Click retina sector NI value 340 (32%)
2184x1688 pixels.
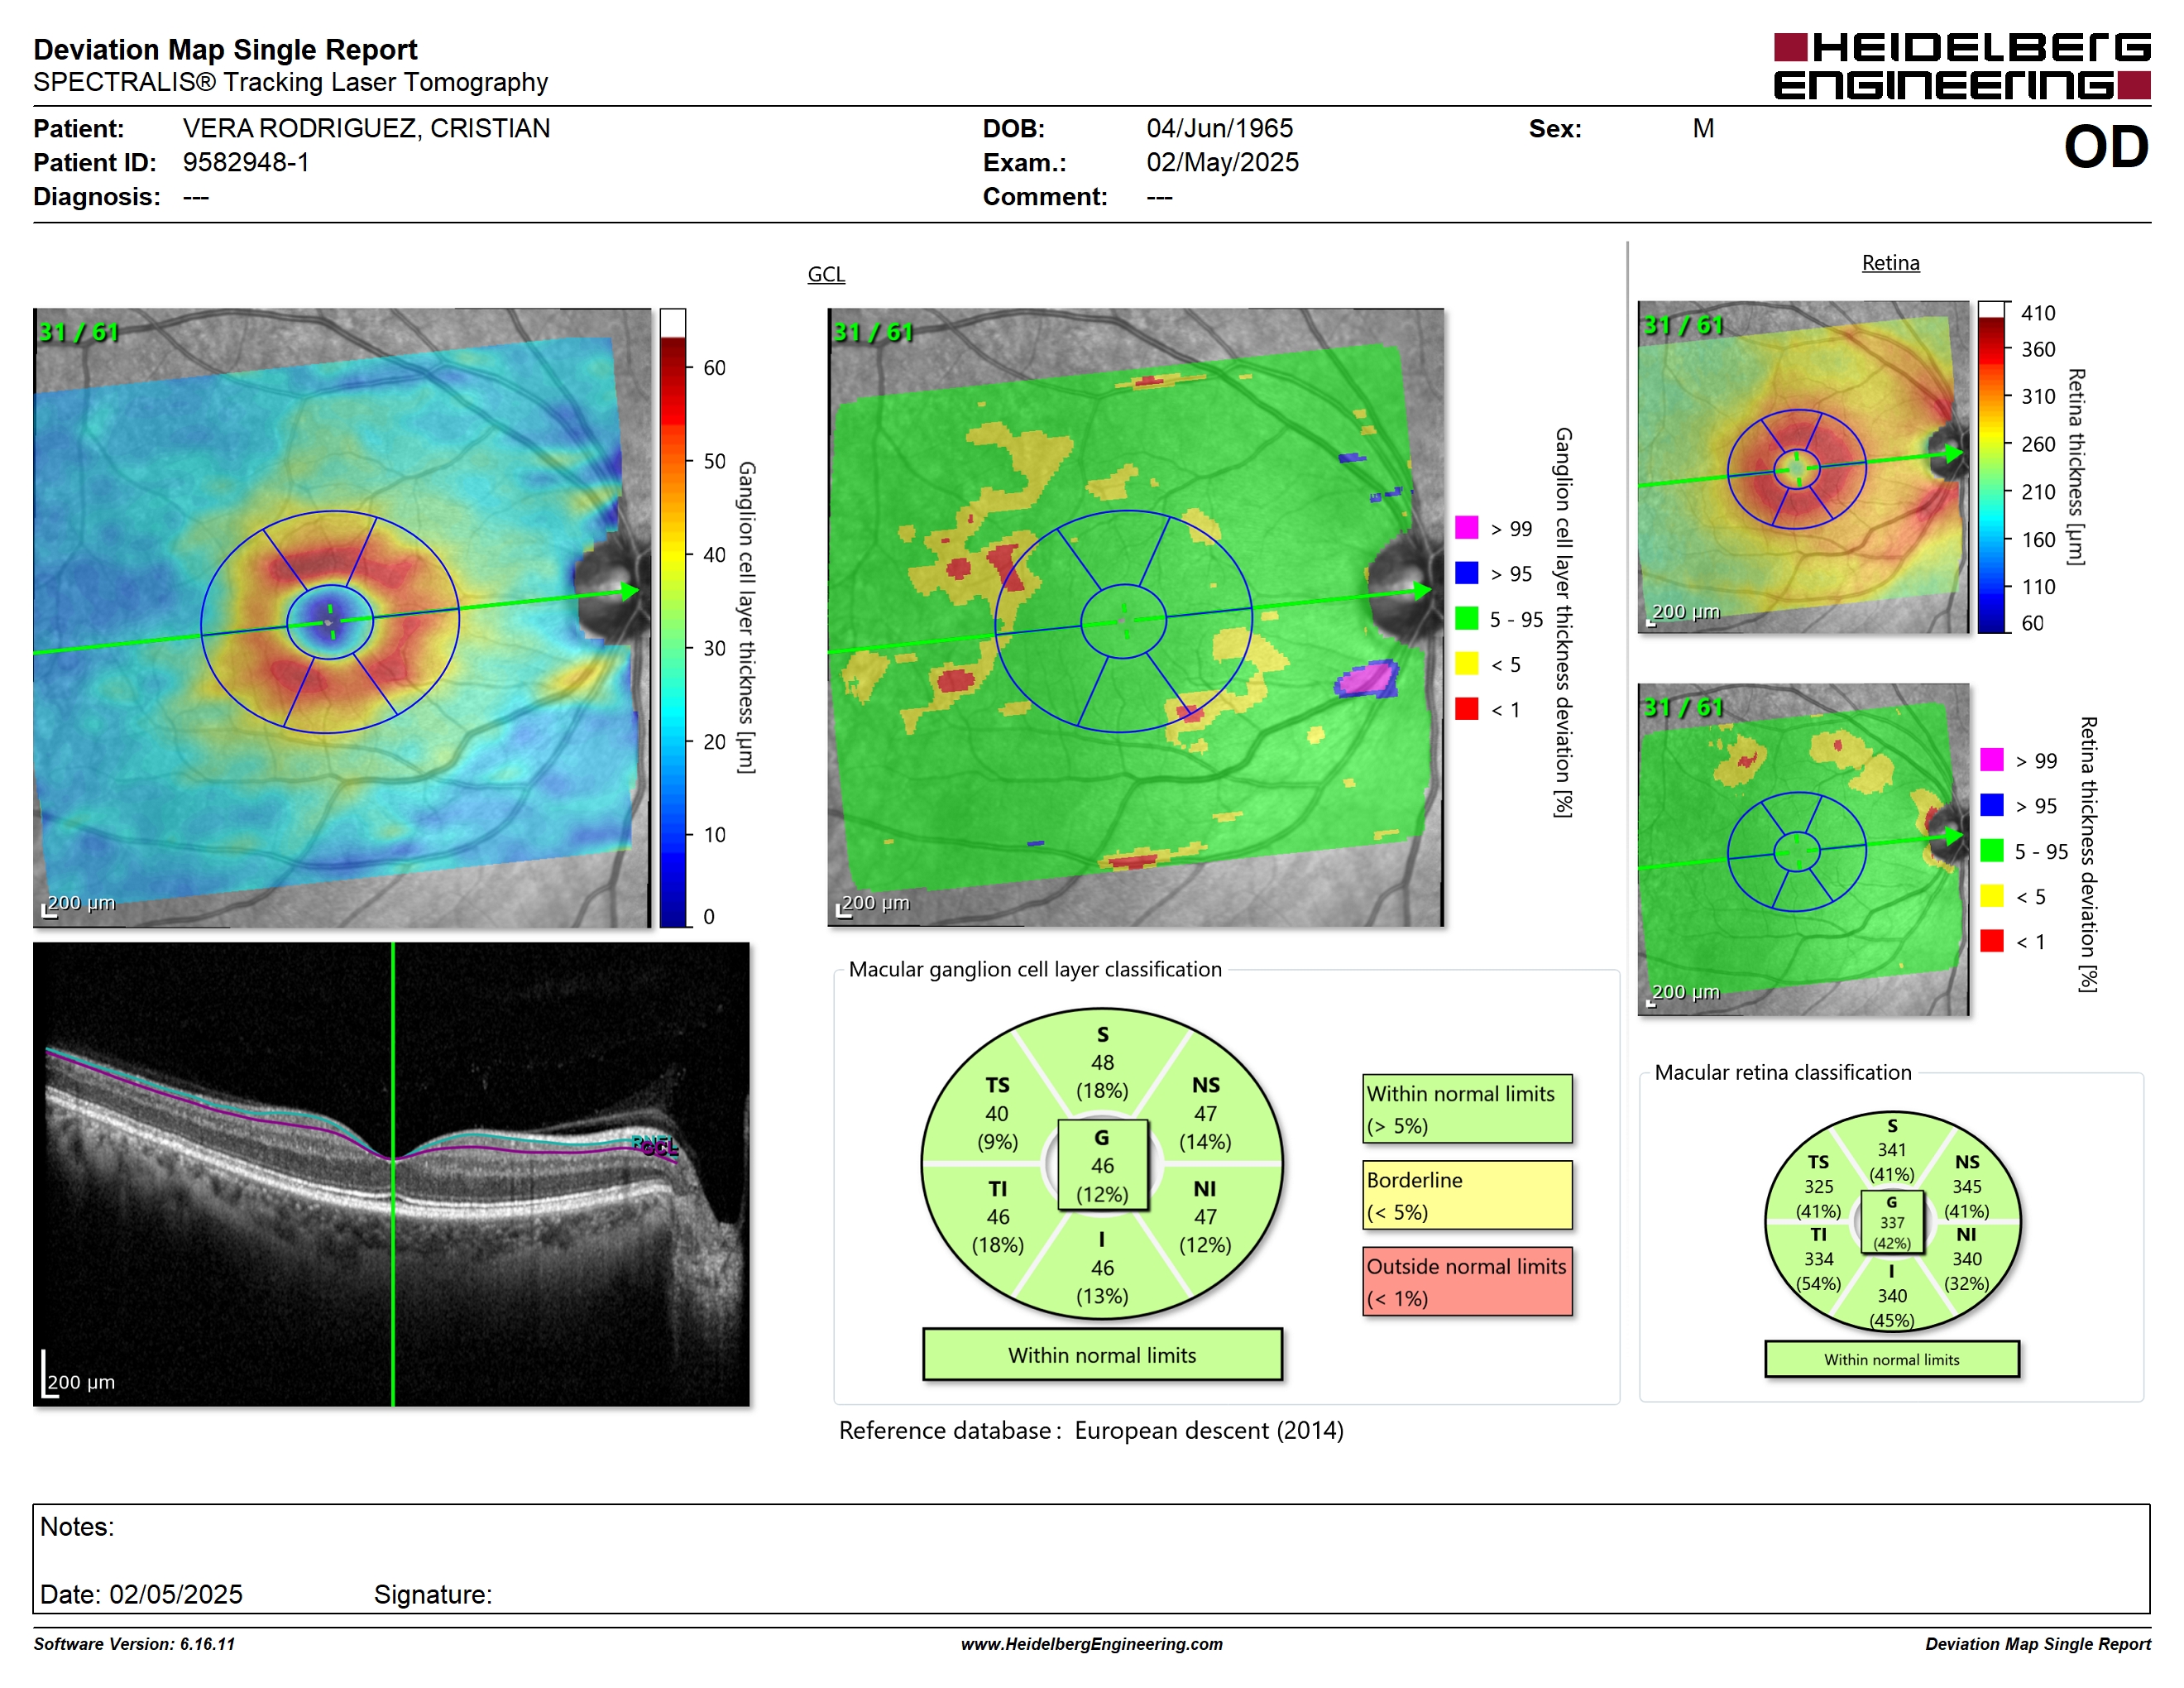(x=1966, y=1271)
